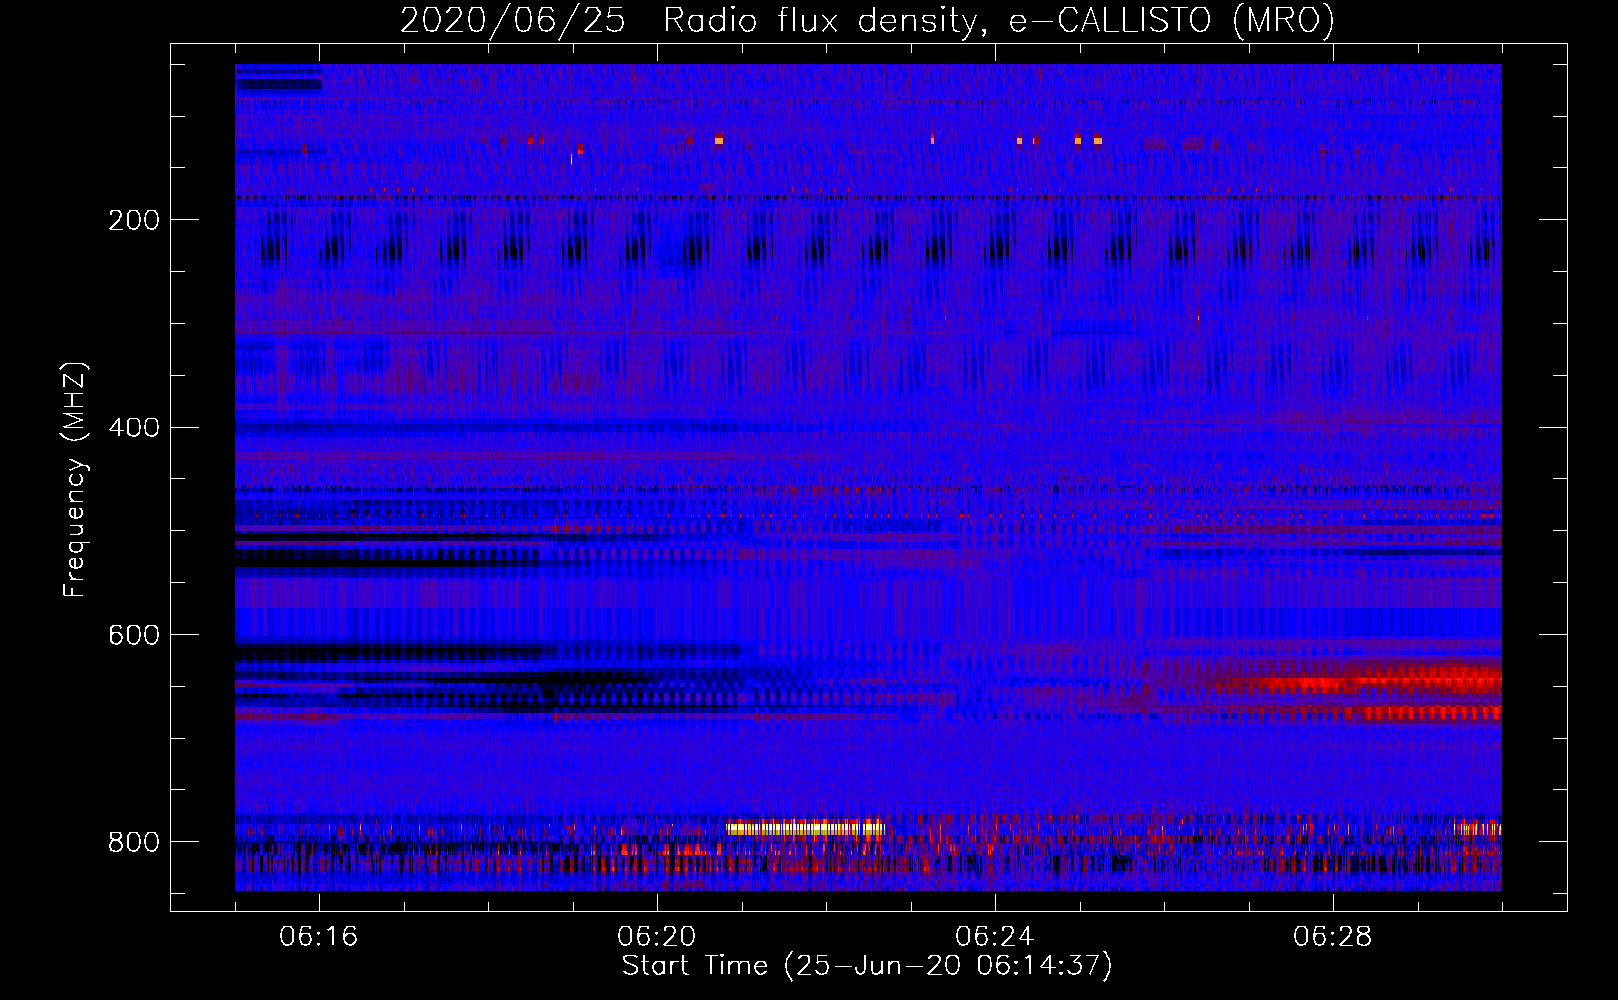Click the 'Start Time (25-Jun-20 06:14:37)' label
The width and height of the screenshot is (1618, 1000).
867,966
